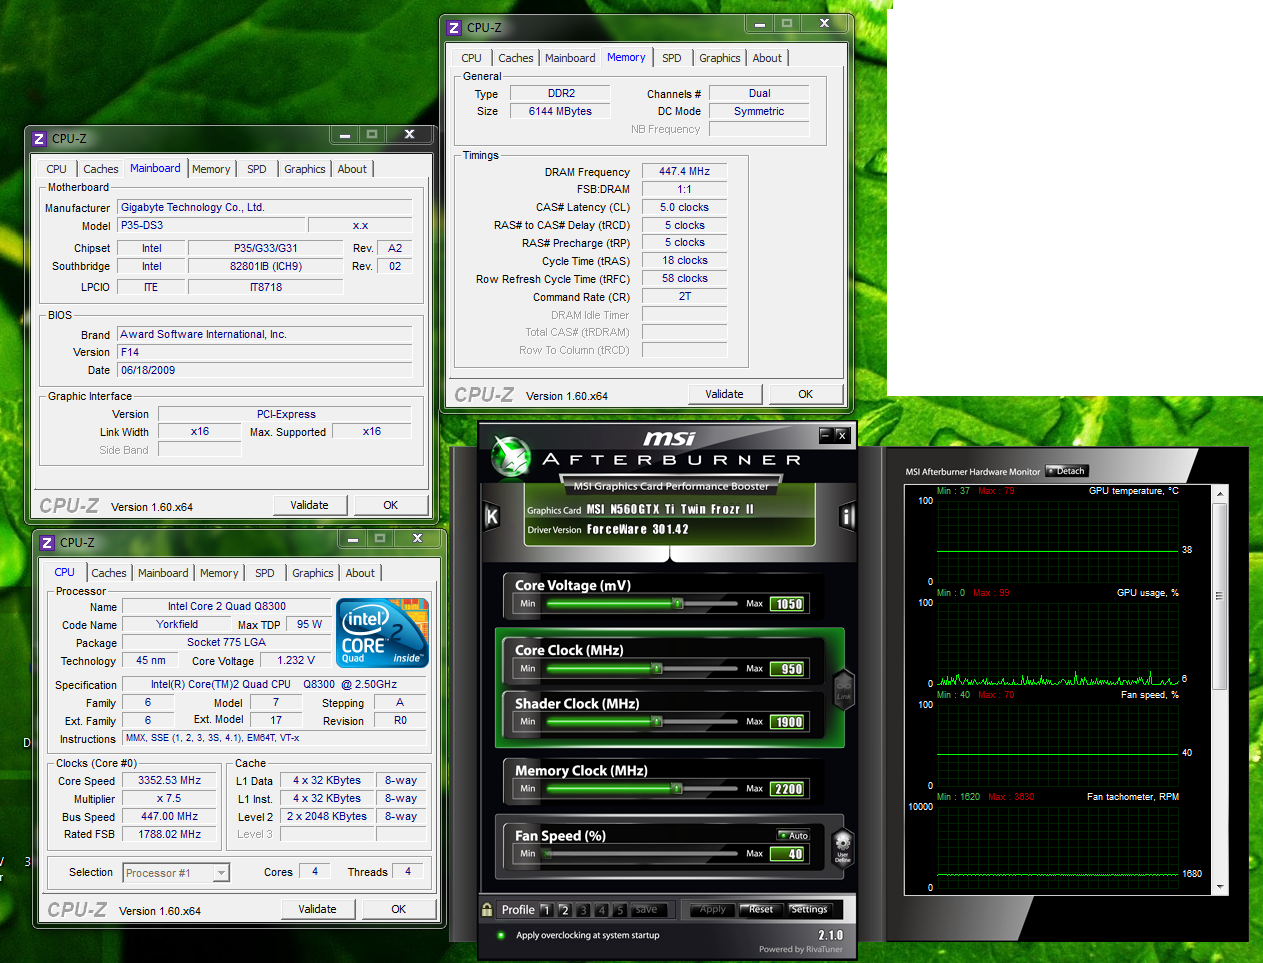Image resolution: width=1263 pixels, height=963 pixels.
Task: Click the Core Clock 950 value field
Action: pyautogui.click(x=788, y=669)
